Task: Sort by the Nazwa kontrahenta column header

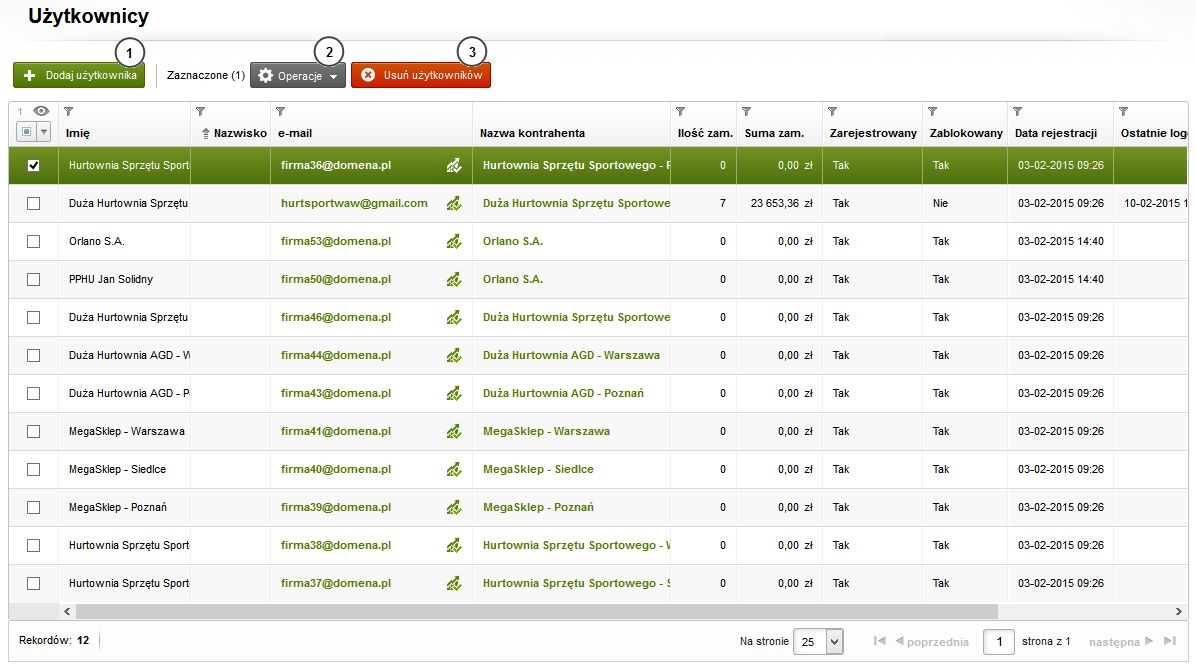Action: [x=532, y=133]
